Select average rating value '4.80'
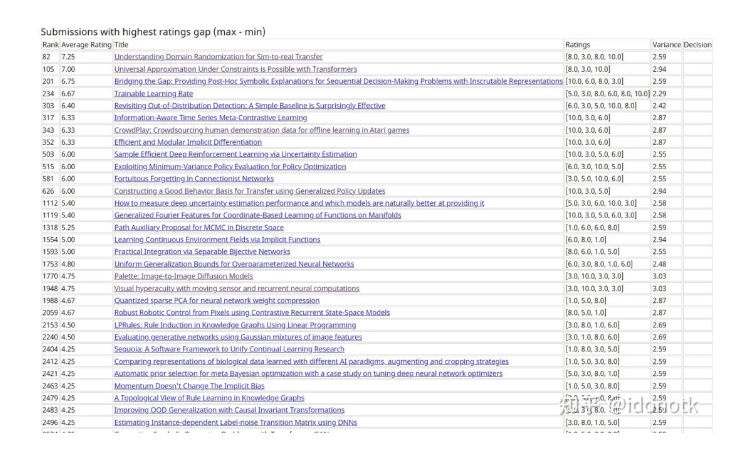The width and height of the screenshot is (736, 452). pyautogui.click(x=68, y=264)
